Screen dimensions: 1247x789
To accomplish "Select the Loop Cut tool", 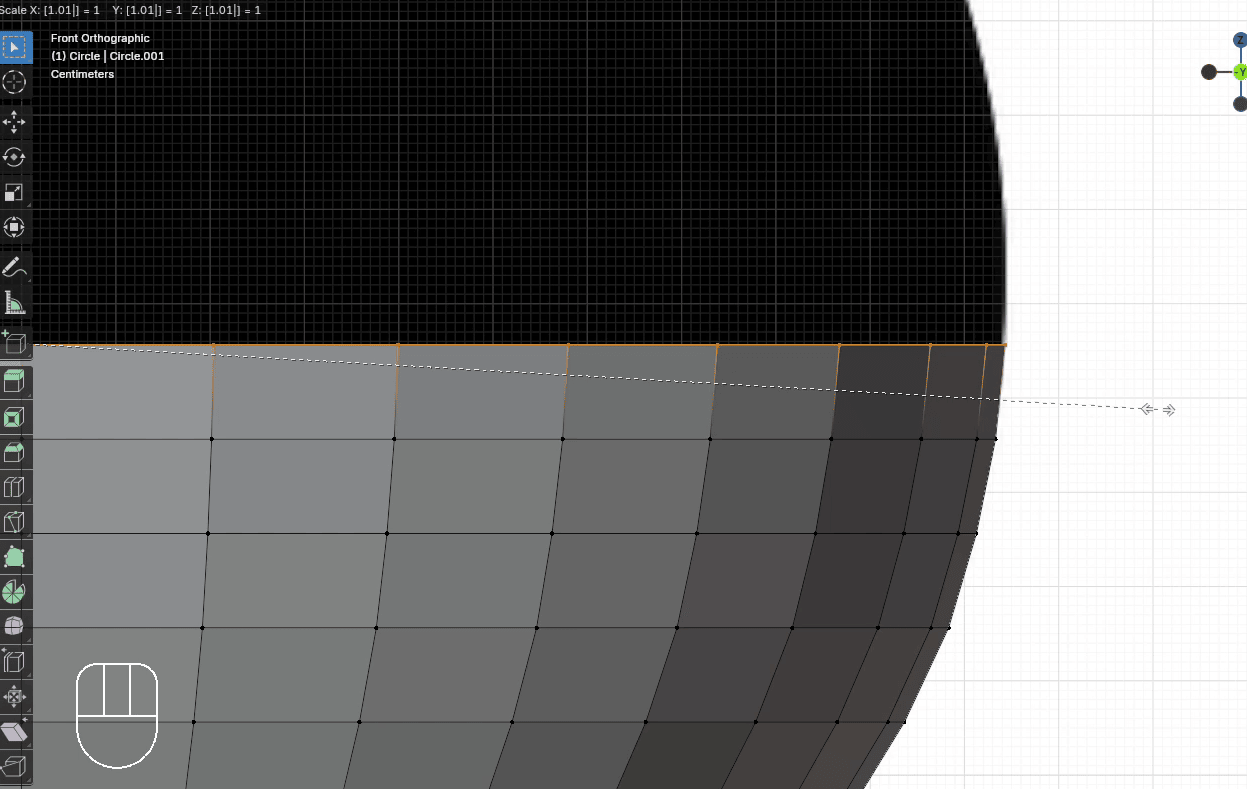I will (x=15, y=487).
